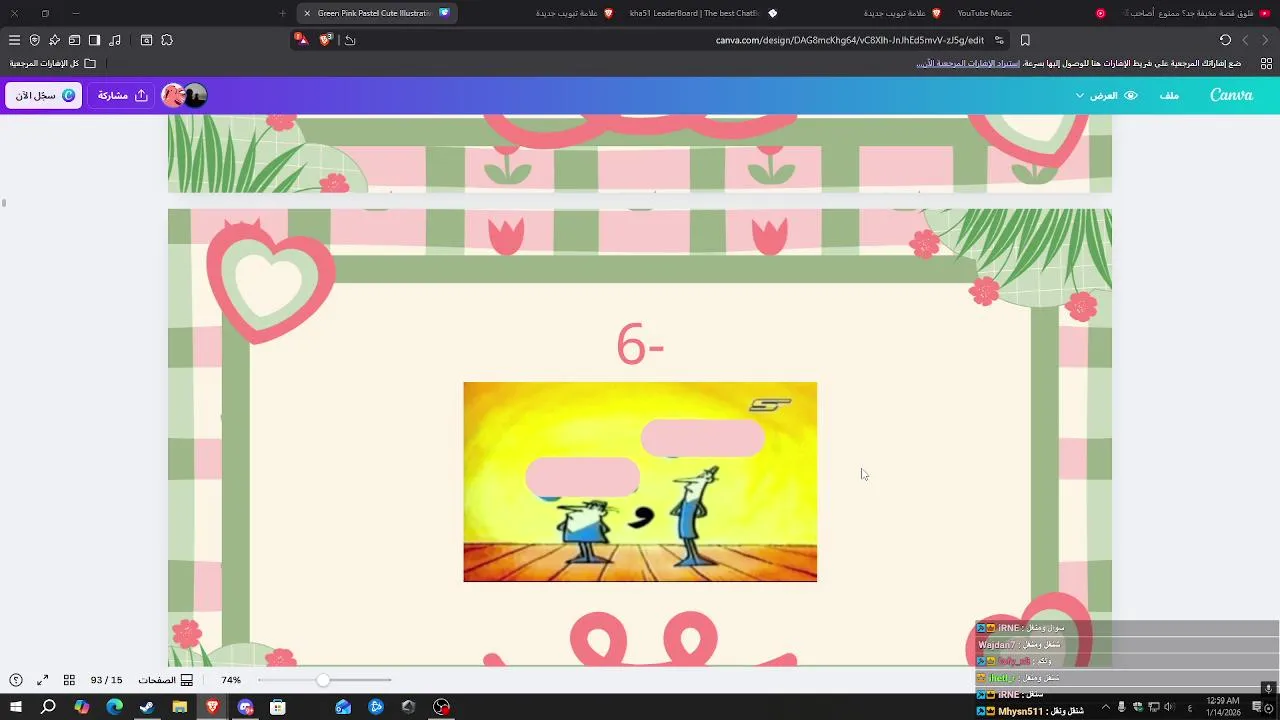Show hidden system tray icons chevron

(1105, 707)
